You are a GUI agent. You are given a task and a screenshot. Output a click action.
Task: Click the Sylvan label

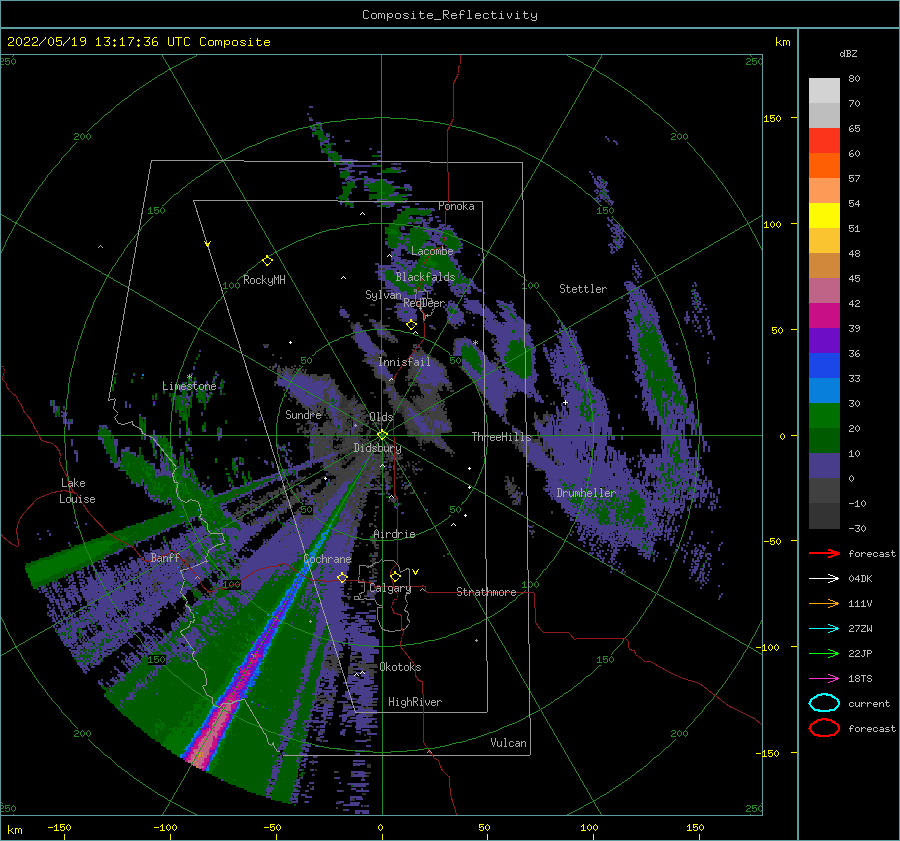383,294
